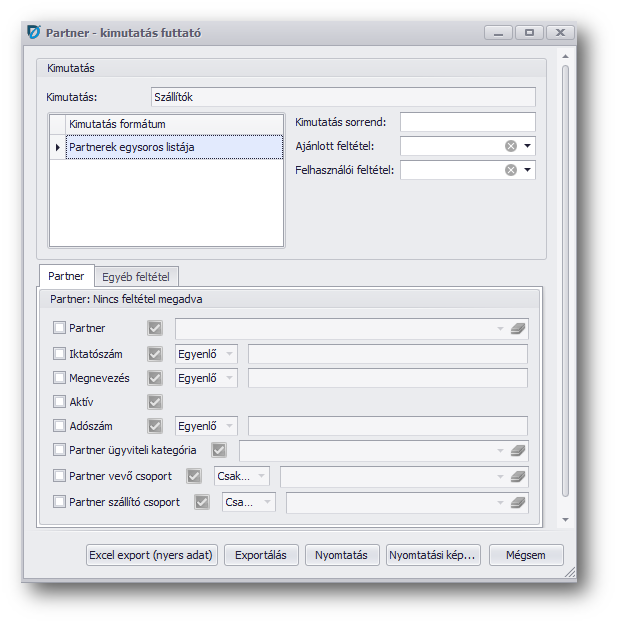Tick the Iktatószám checkbox

click(x=59, y=353)
